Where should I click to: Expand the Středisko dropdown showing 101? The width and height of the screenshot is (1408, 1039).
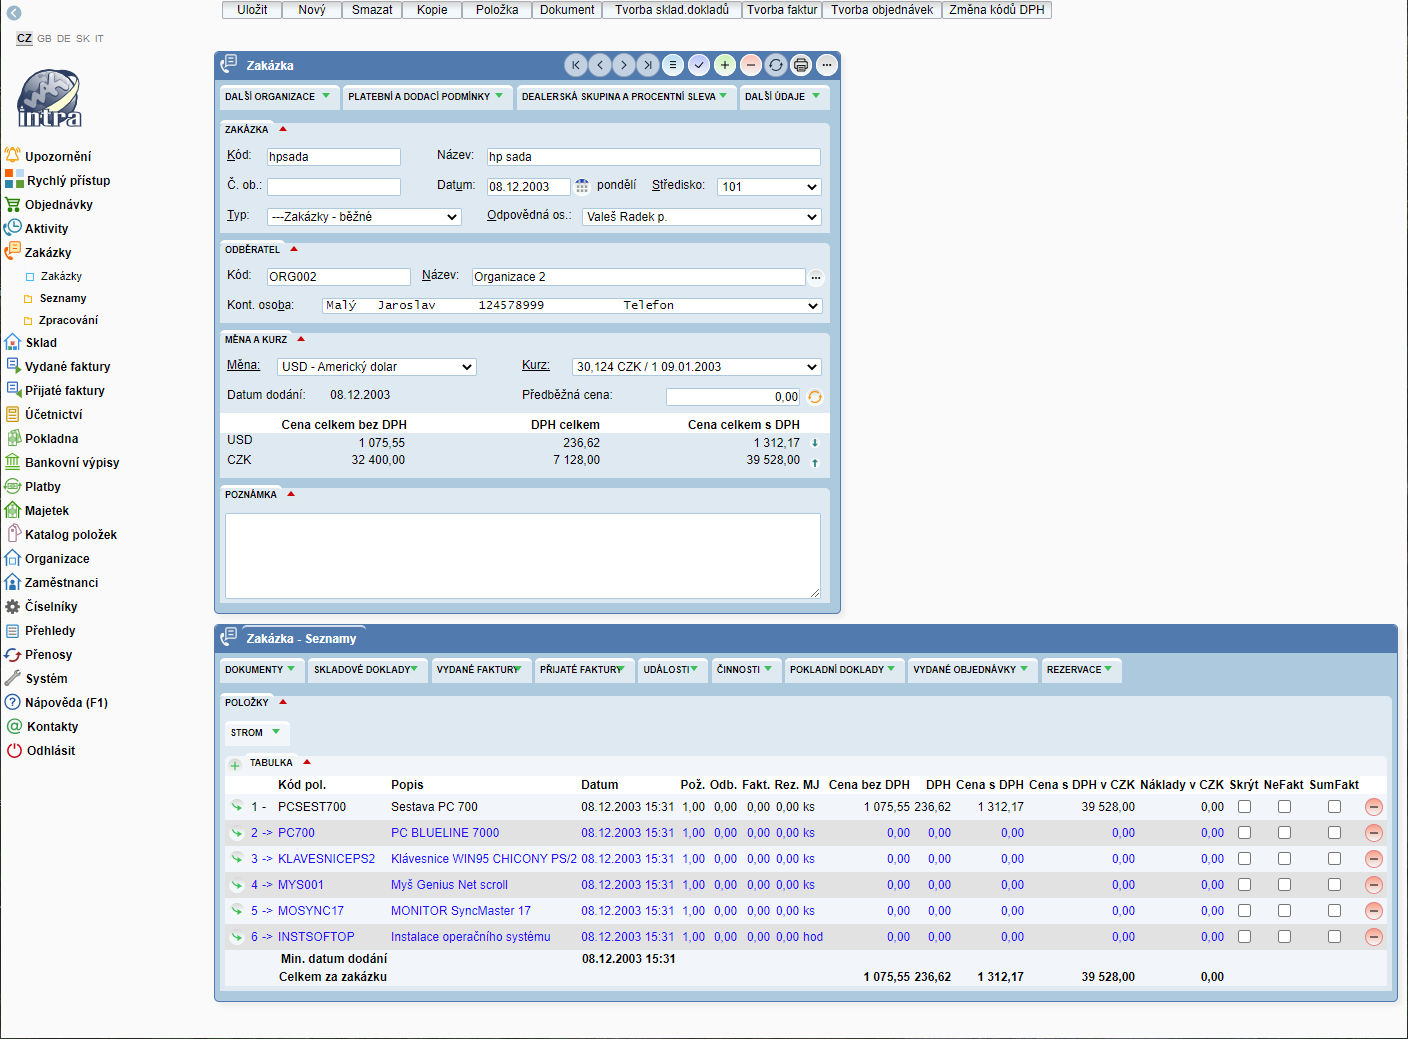pos(769,187)
